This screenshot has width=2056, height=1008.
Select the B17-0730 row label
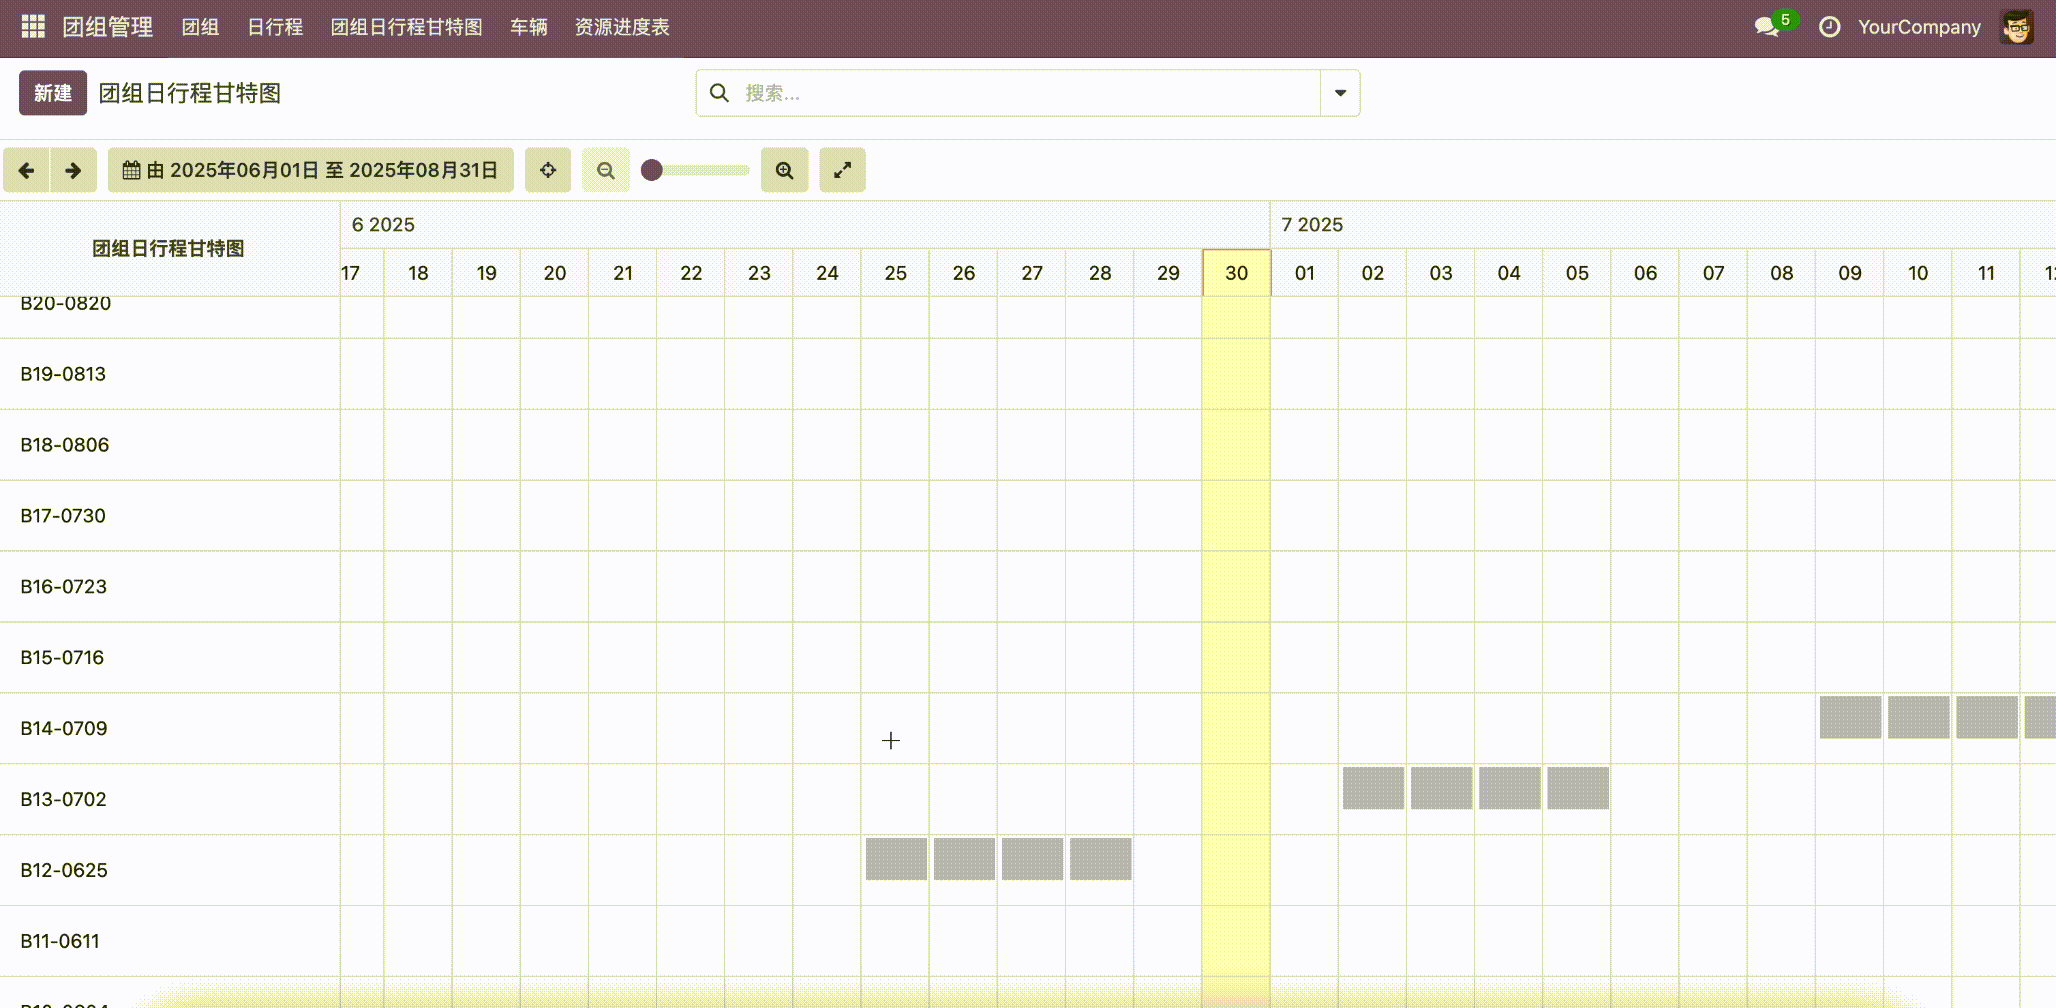pos(63,516)
